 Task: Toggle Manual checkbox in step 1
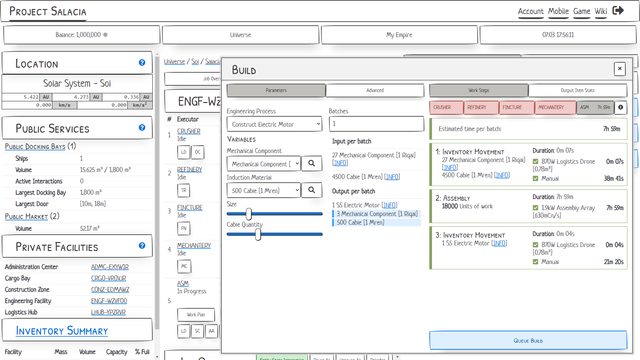point(535,178)
